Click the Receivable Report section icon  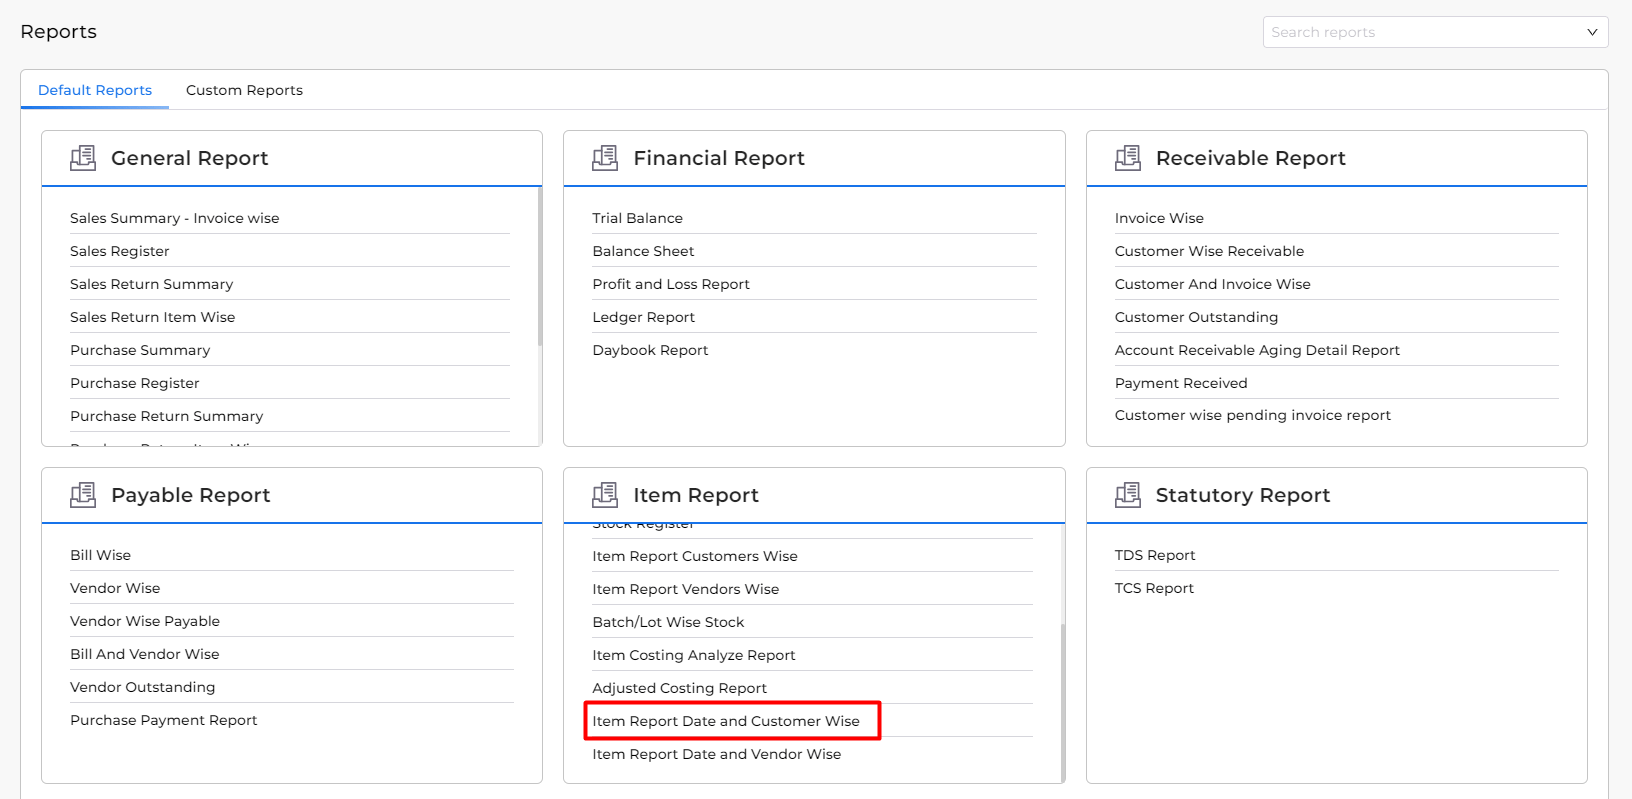click(x=1128, y=158)
